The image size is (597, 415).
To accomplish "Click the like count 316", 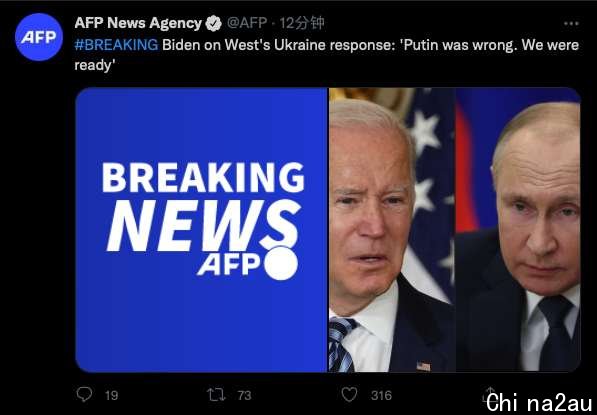I will [381, 396].
